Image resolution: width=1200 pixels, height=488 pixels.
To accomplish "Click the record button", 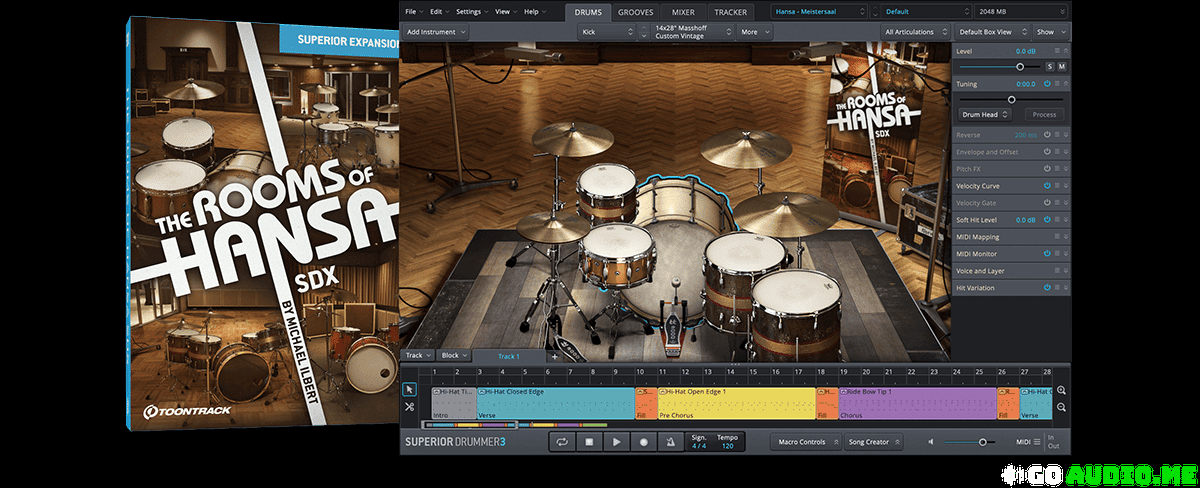I will coord(644,441).
